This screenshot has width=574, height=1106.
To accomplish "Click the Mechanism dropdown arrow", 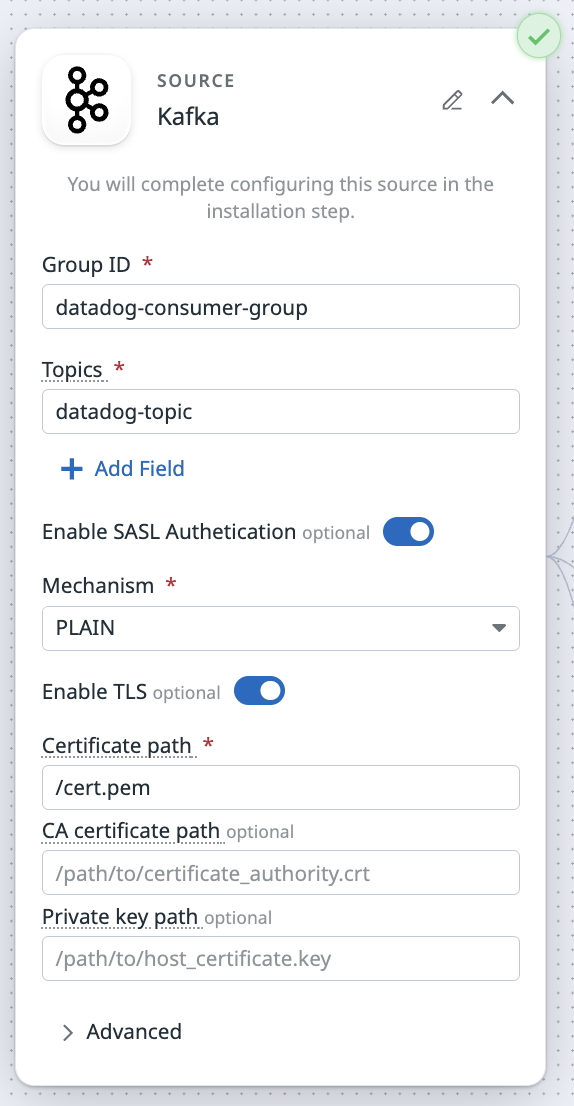I will tap(499, 628).
